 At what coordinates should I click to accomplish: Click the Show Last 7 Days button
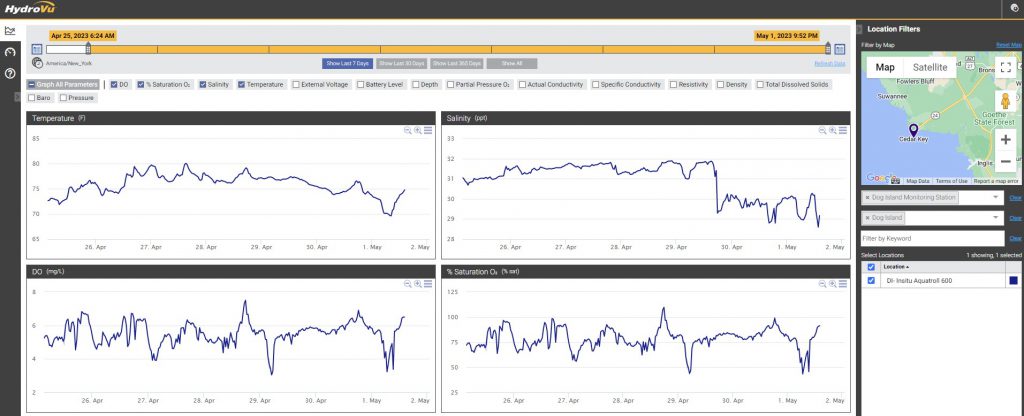tap(347, 63)
